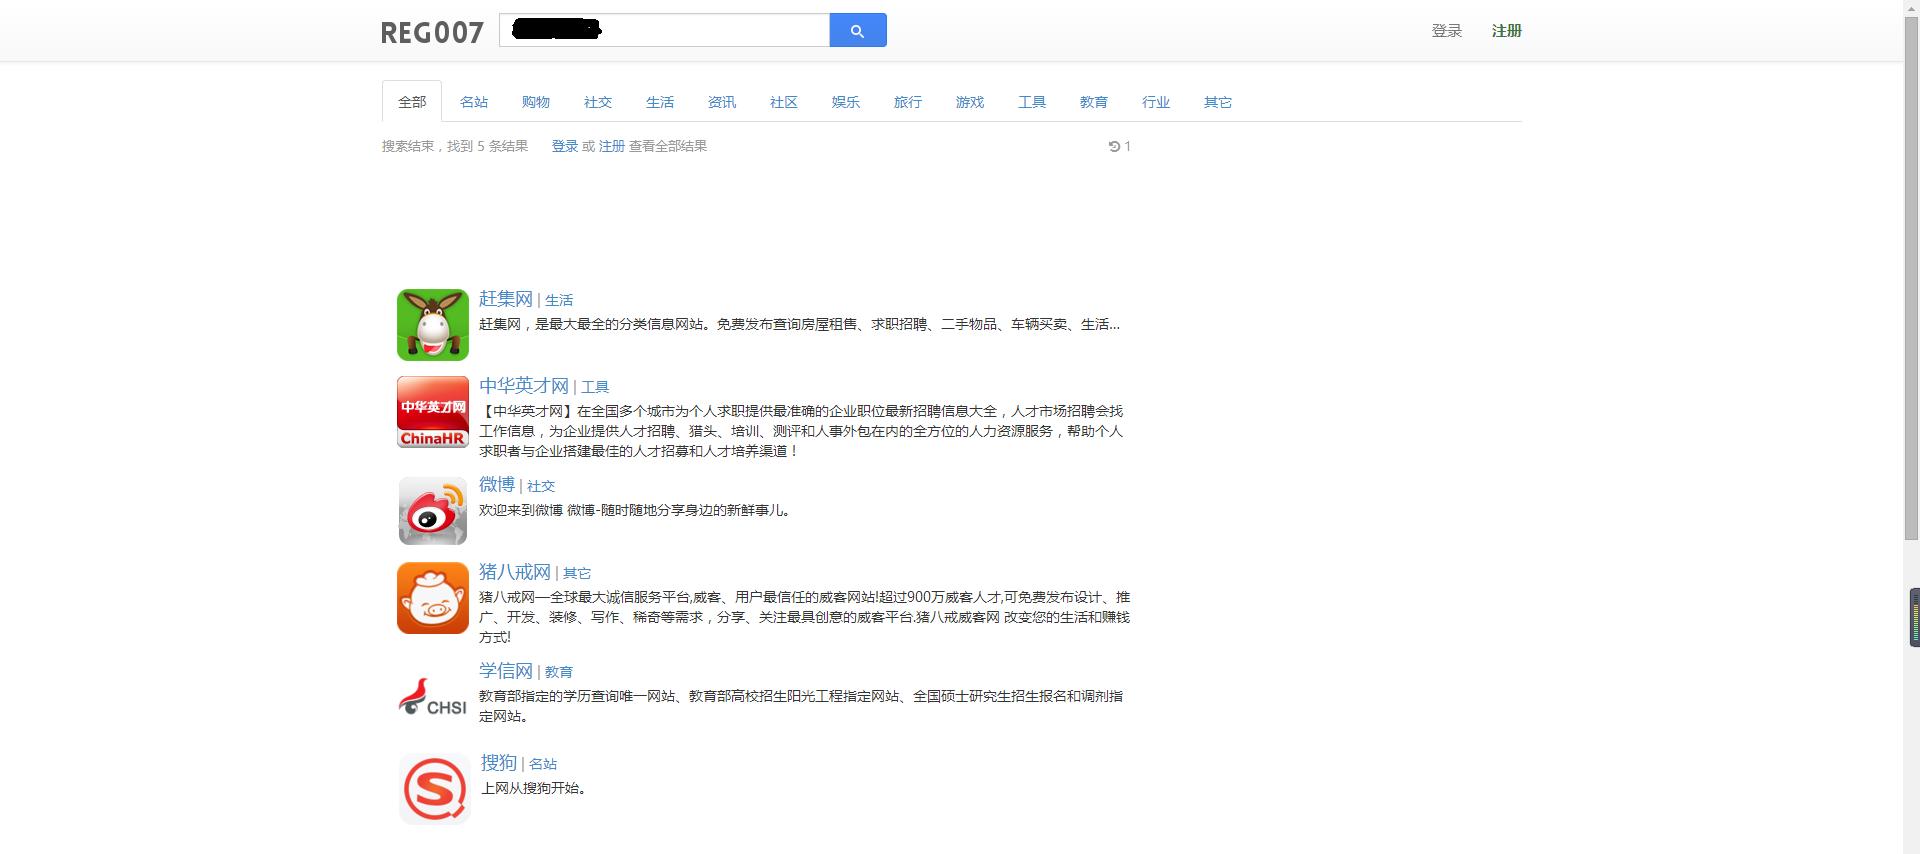Click the 生活 category tag next to 赶集网

(x=559, y=300)
